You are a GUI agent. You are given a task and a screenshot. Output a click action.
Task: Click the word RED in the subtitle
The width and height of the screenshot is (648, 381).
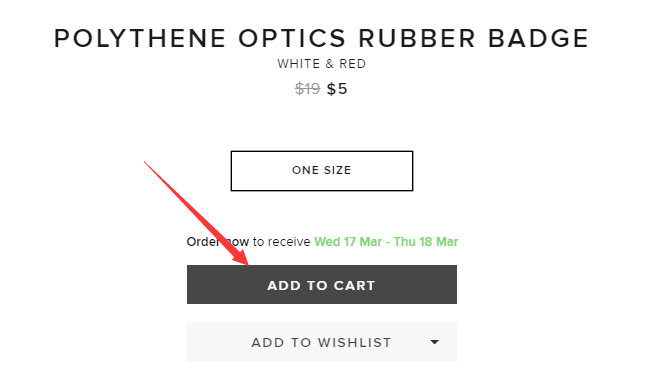tap(353, 64)
